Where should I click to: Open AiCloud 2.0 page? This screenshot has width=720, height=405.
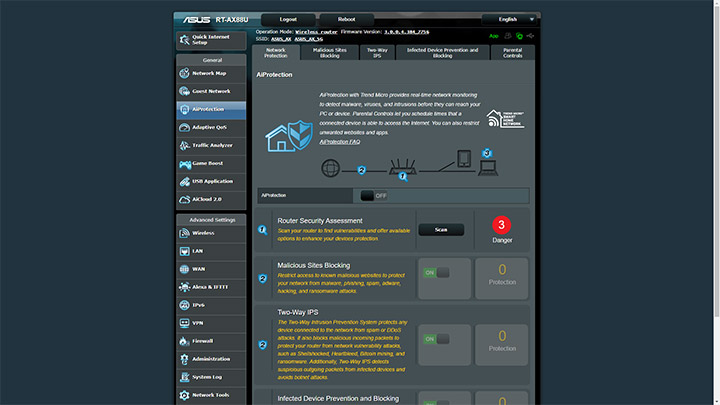211,199
